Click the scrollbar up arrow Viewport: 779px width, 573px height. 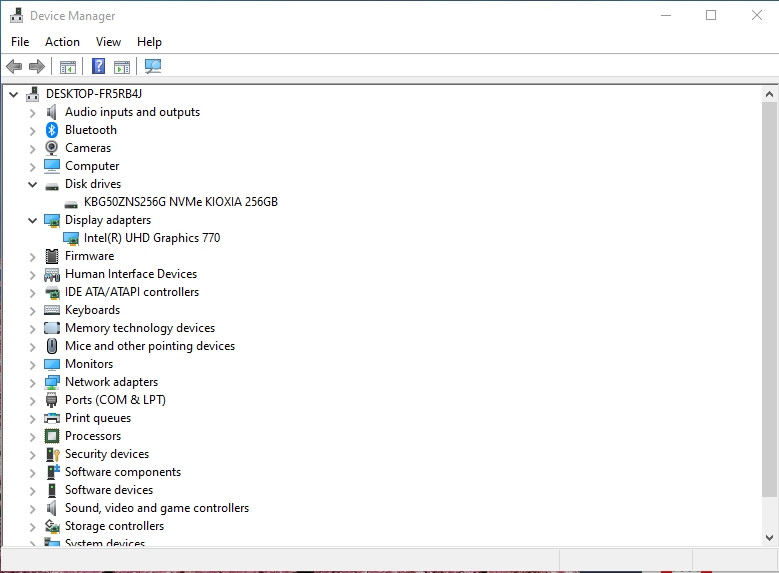pos(770,94)
